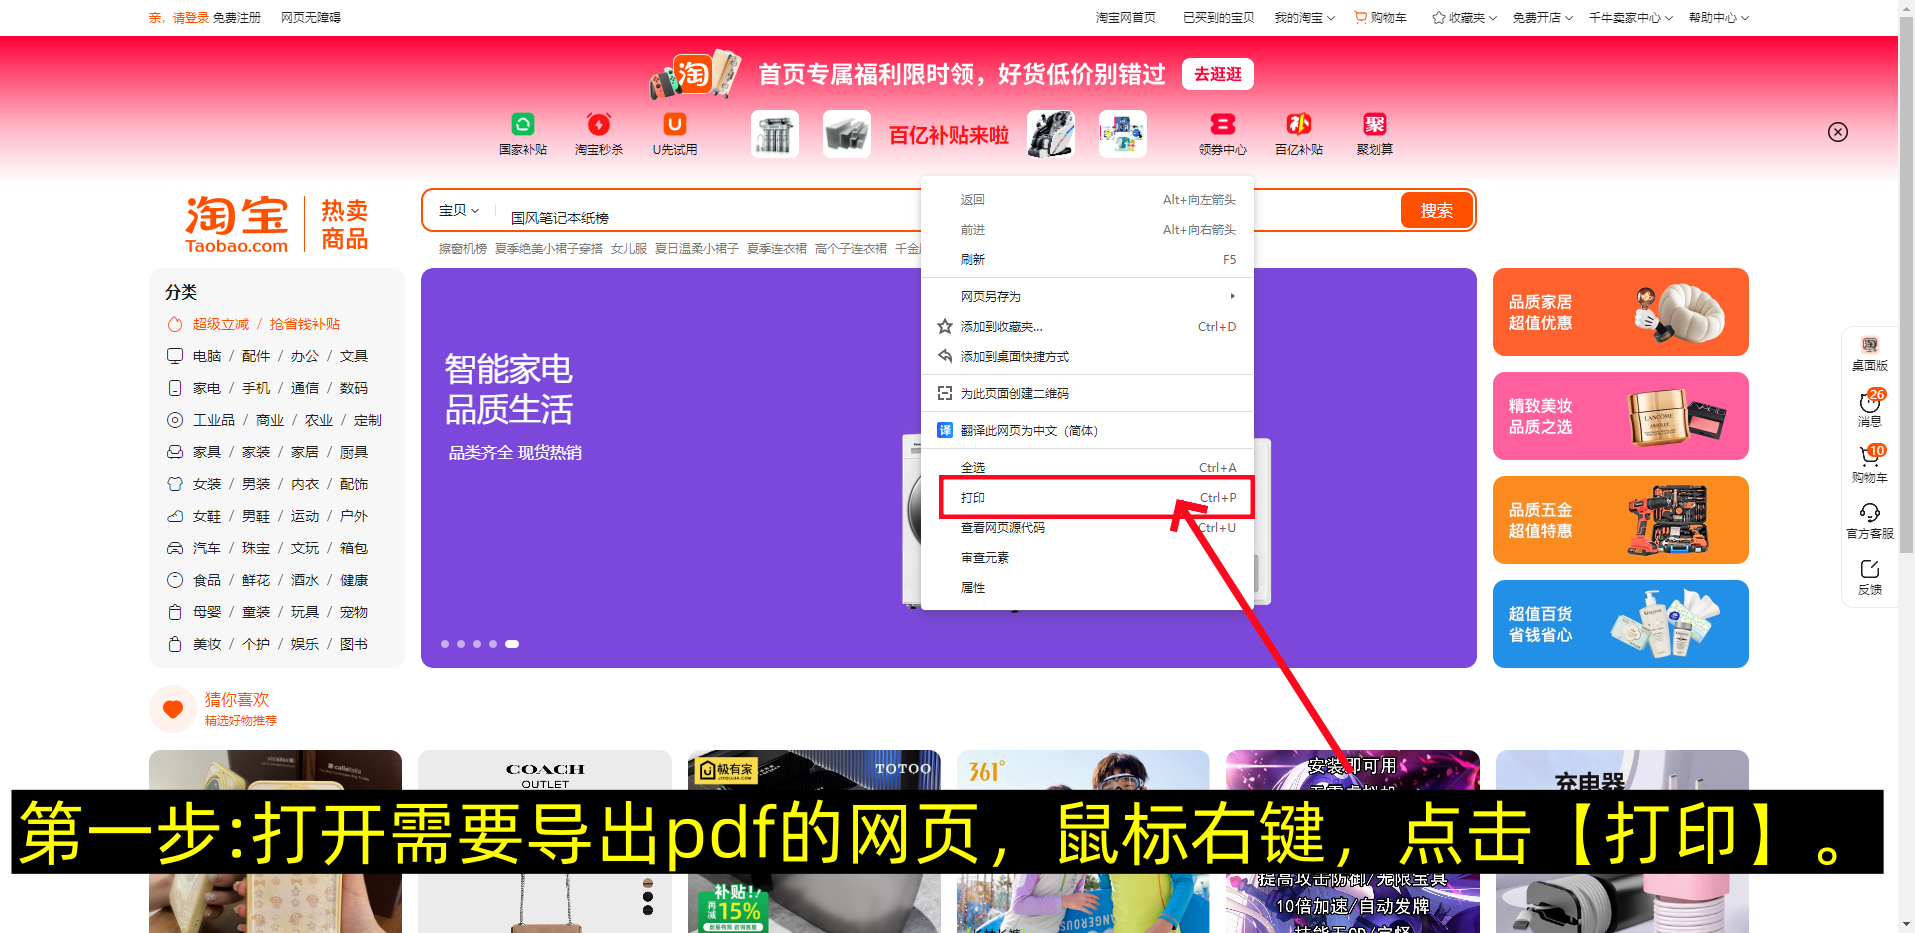Click the massage chair product thumbnail in the banner
This screenshot has width=1915, height=933.
point(1051,134)
